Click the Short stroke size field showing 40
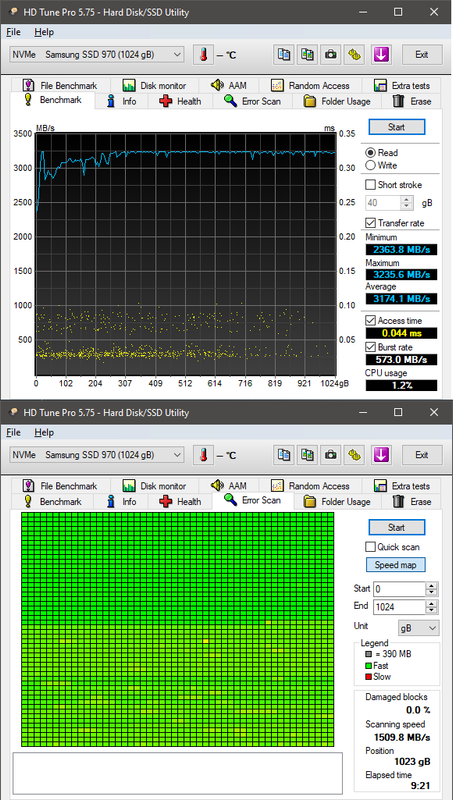Image resolution: width=453 pixels, height=800 pixels. (384, 203)
